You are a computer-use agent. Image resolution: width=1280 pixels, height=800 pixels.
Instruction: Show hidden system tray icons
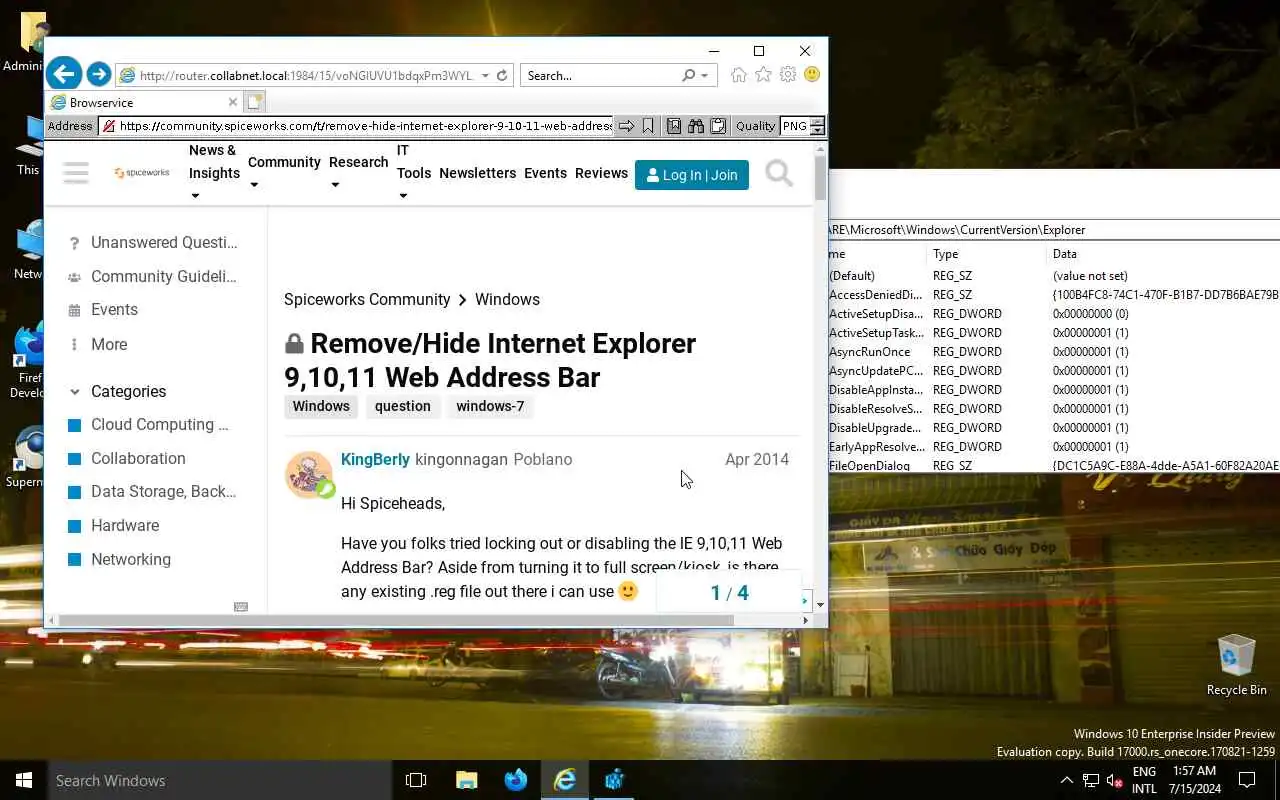[x=1067, y=780]
